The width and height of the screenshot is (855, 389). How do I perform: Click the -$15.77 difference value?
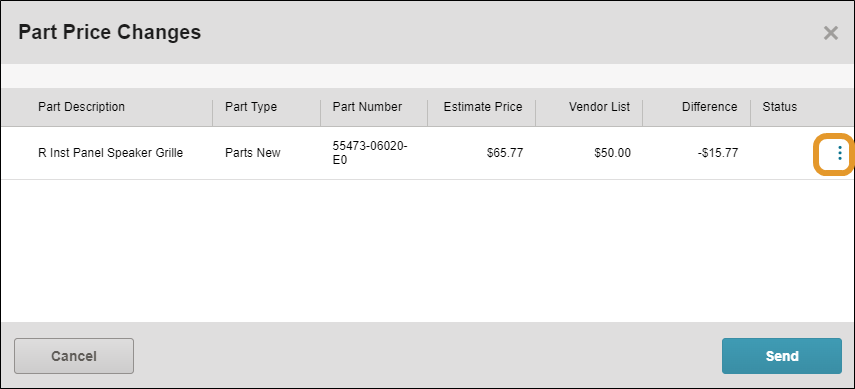coord(718,153)
